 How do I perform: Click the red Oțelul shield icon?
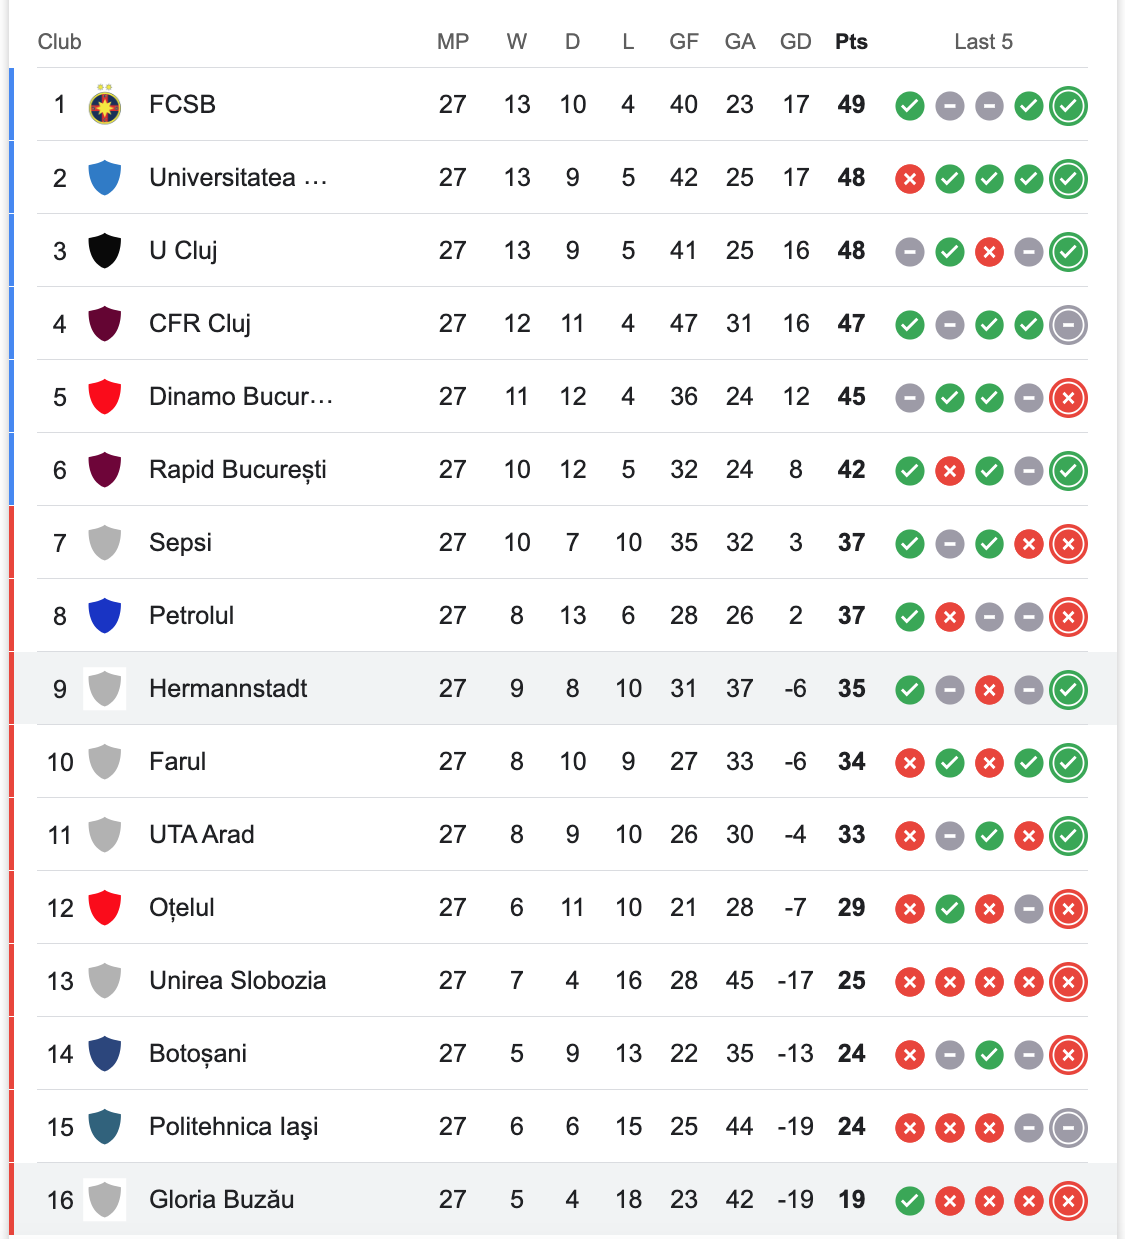coord(105,908)
